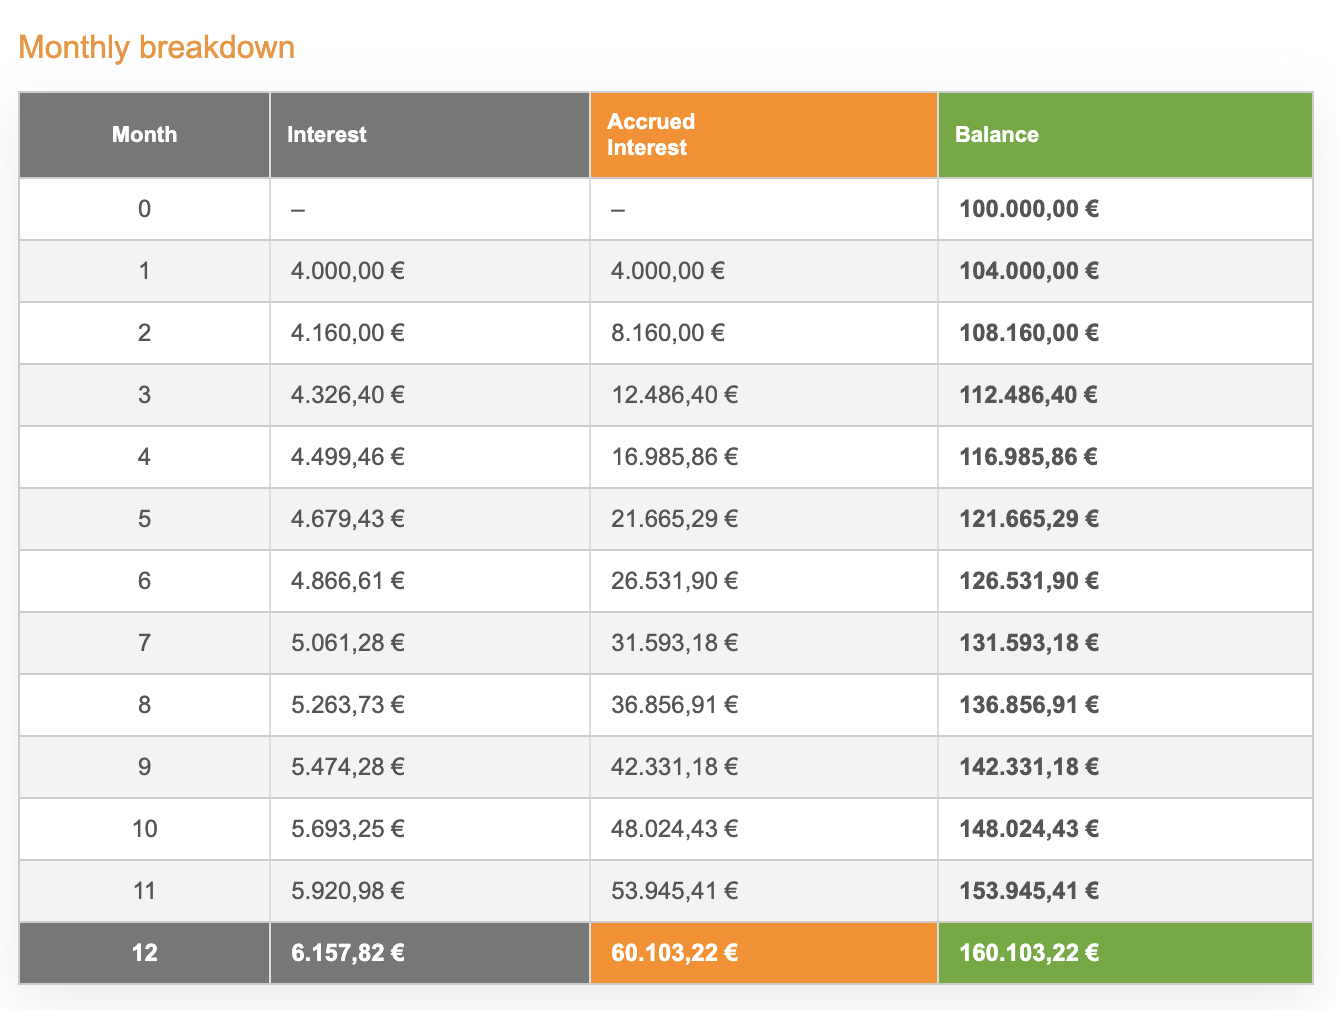The height and width of the screenshot is (1010, 1340).
Task: Select balance 121.665,29 € in month 5
Action: click(x=1029, y=519)
